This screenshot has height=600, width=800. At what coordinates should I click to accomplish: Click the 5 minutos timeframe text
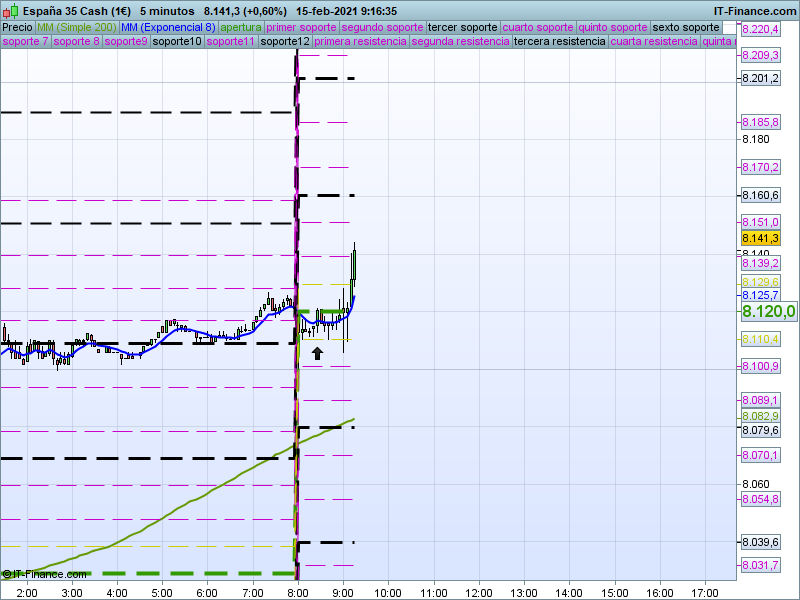[167, 11]
